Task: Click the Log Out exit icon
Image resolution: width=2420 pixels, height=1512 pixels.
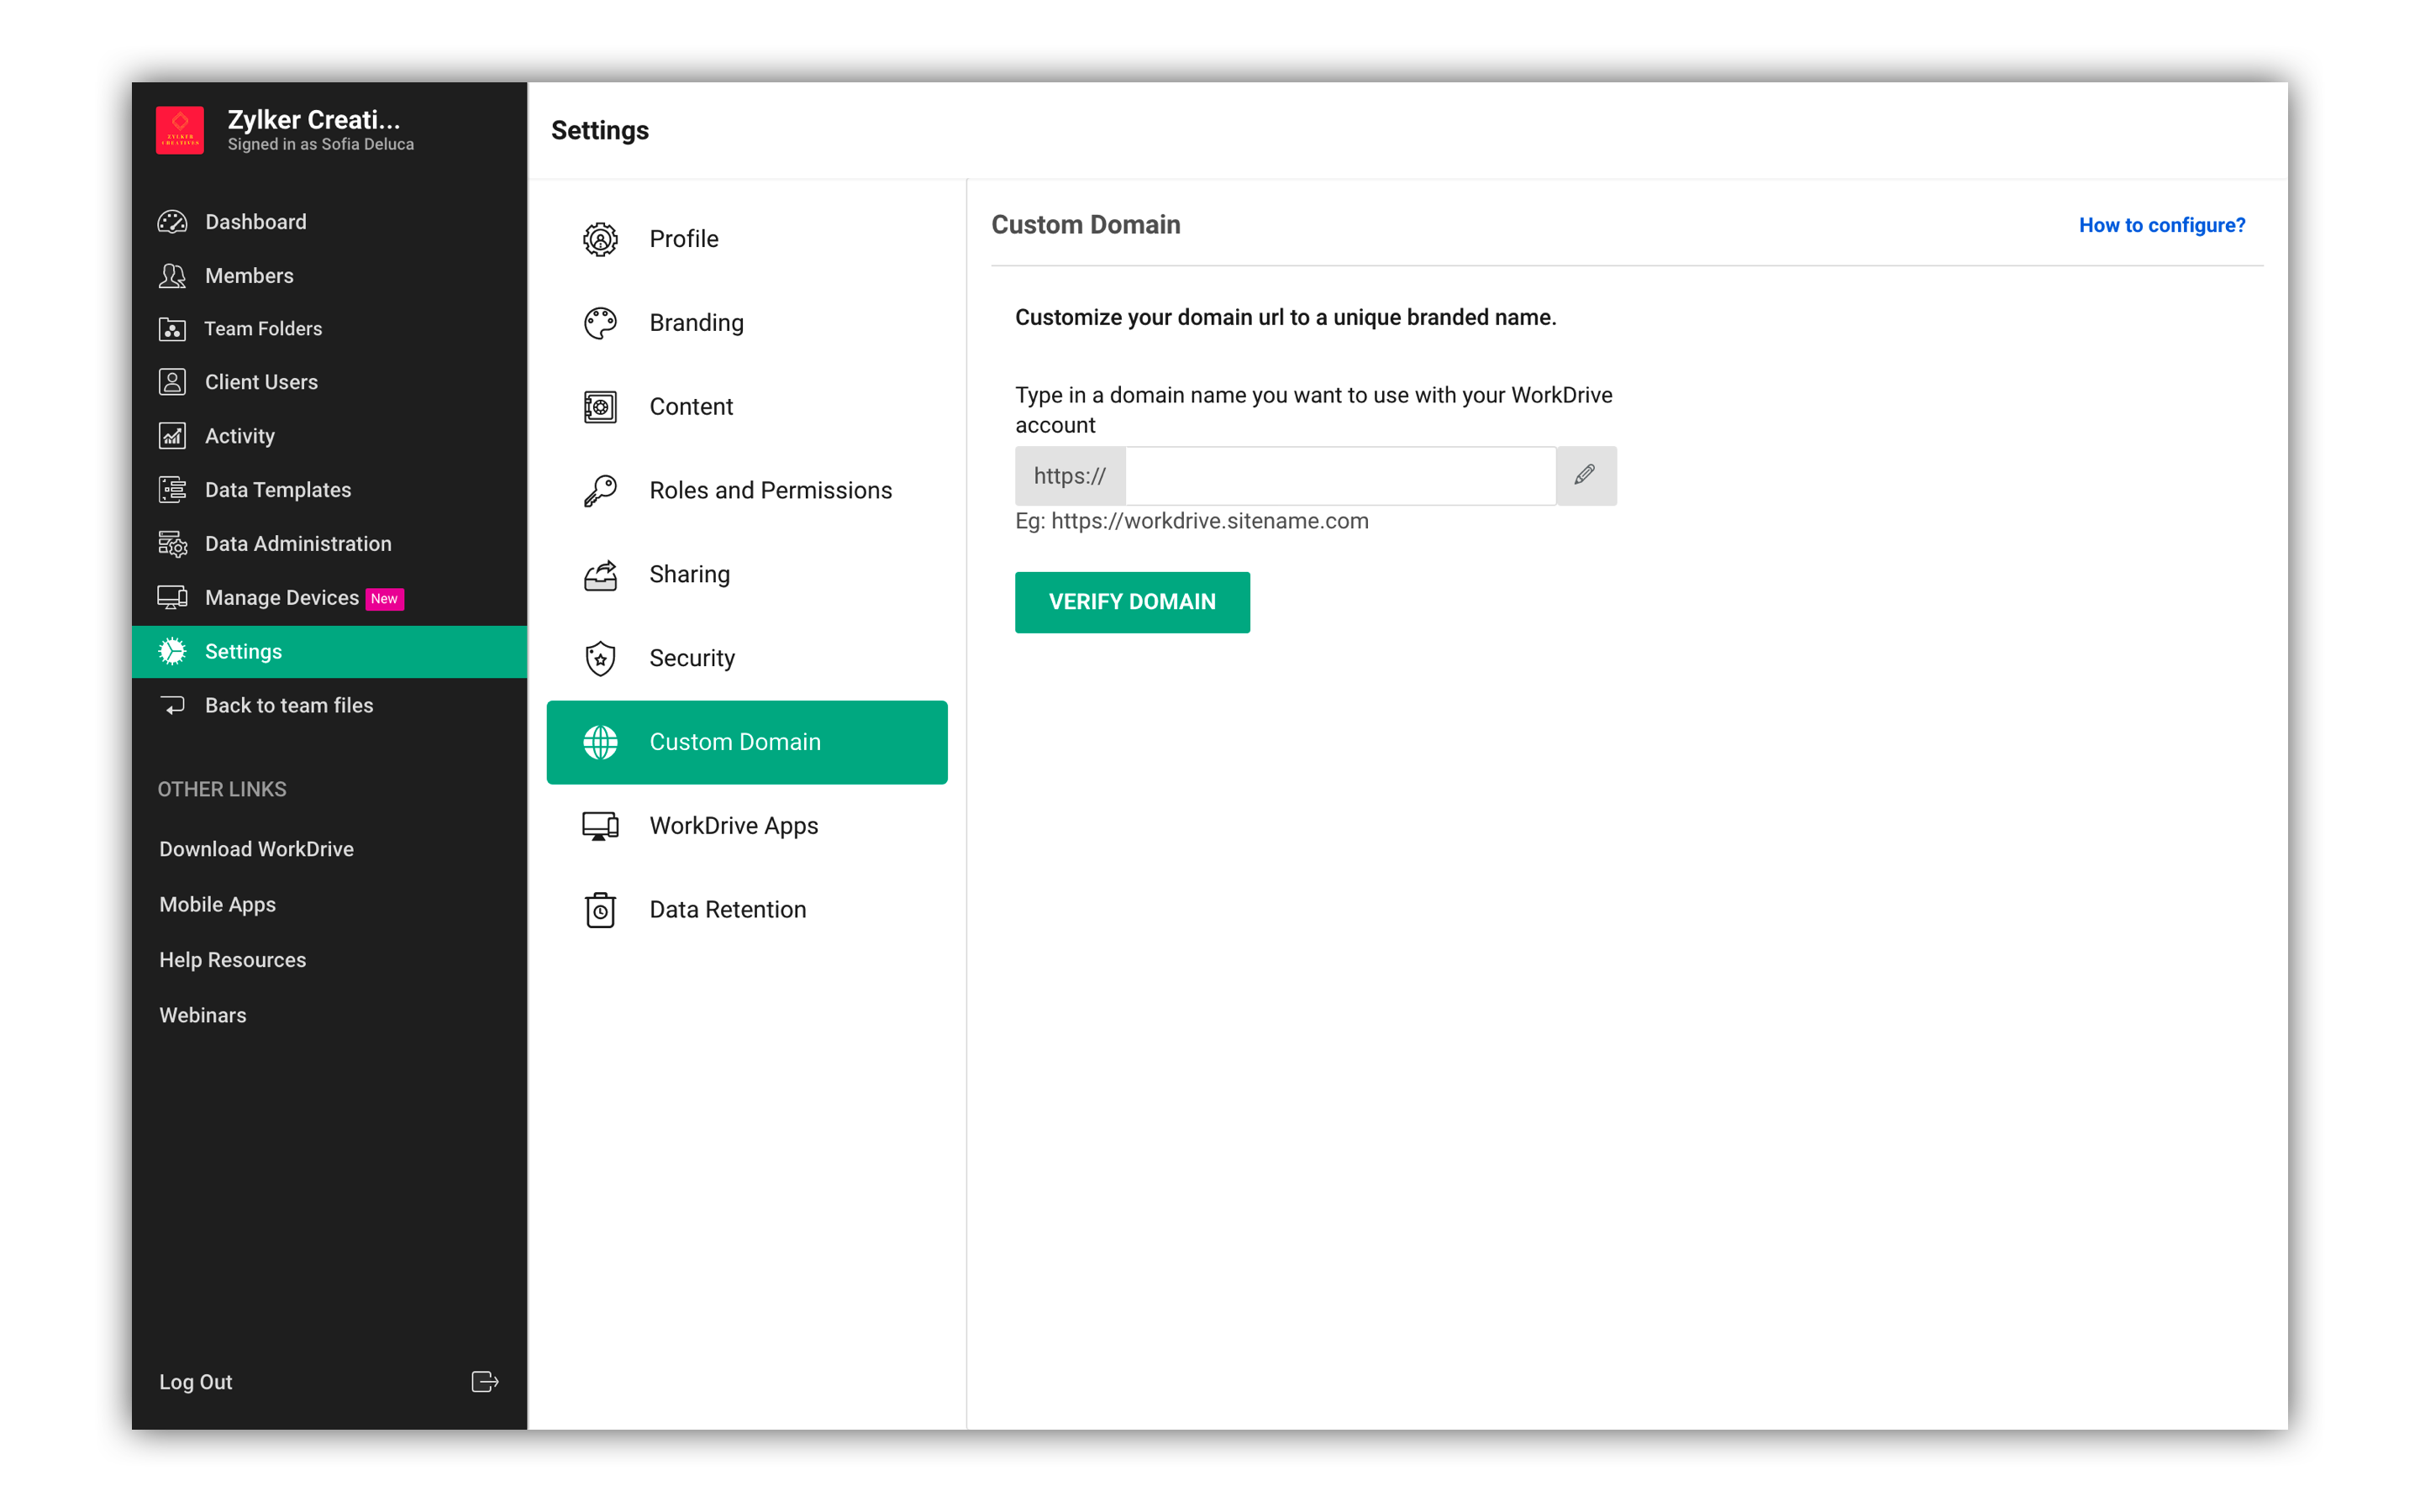Action: [485, 1381]
